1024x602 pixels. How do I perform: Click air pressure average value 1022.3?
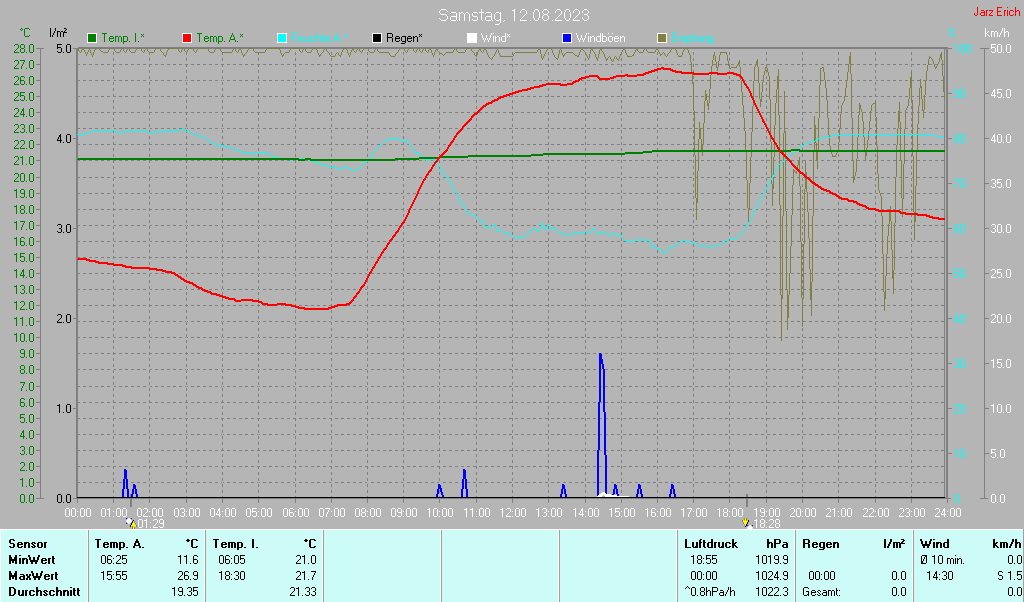coord(771,592)
